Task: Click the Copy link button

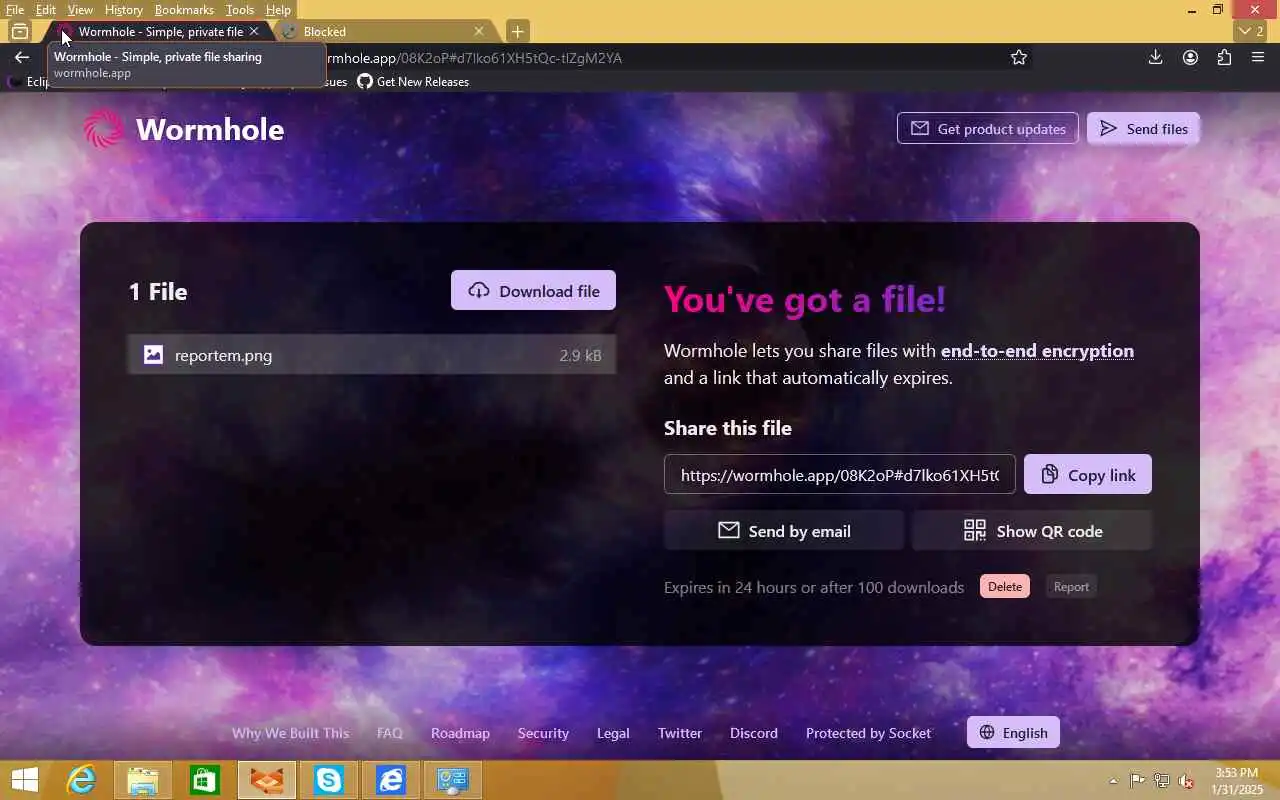Action: (x=1088, y=474)
